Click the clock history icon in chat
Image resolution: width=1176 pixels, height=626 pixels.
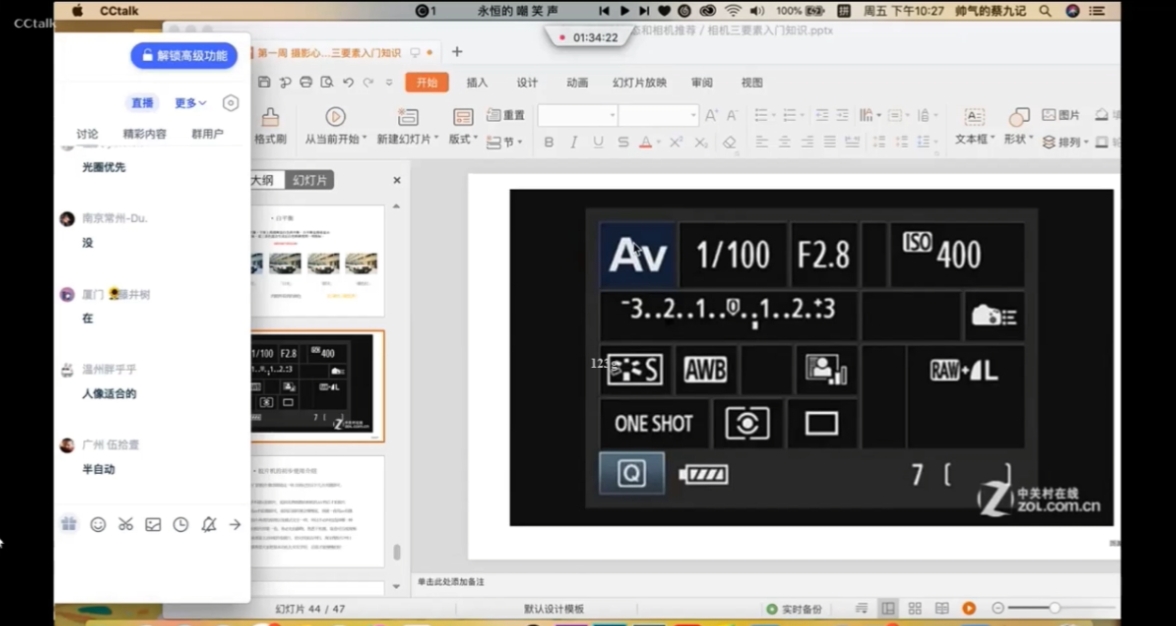180,524
